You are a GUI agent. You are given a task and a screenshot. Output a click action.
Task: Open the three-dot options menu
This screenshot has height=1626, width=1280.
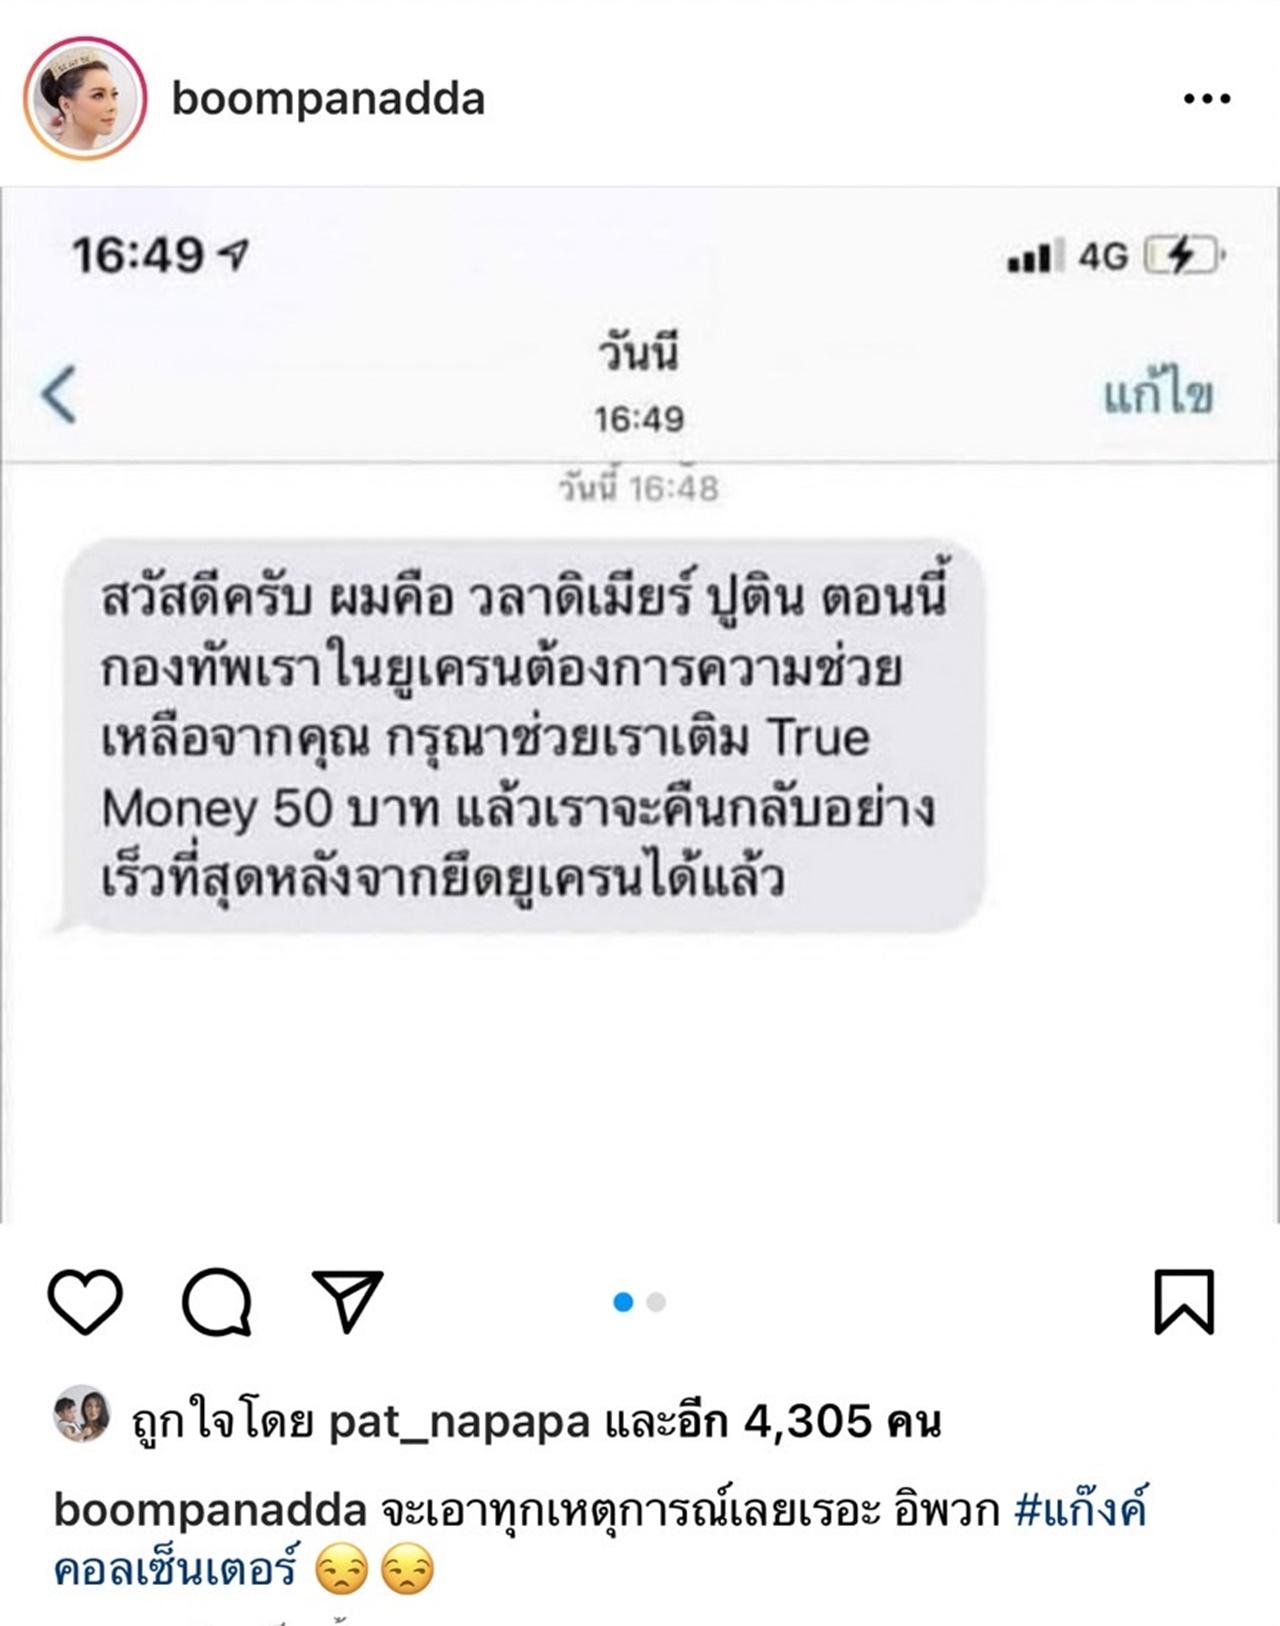pos(1207,98)
